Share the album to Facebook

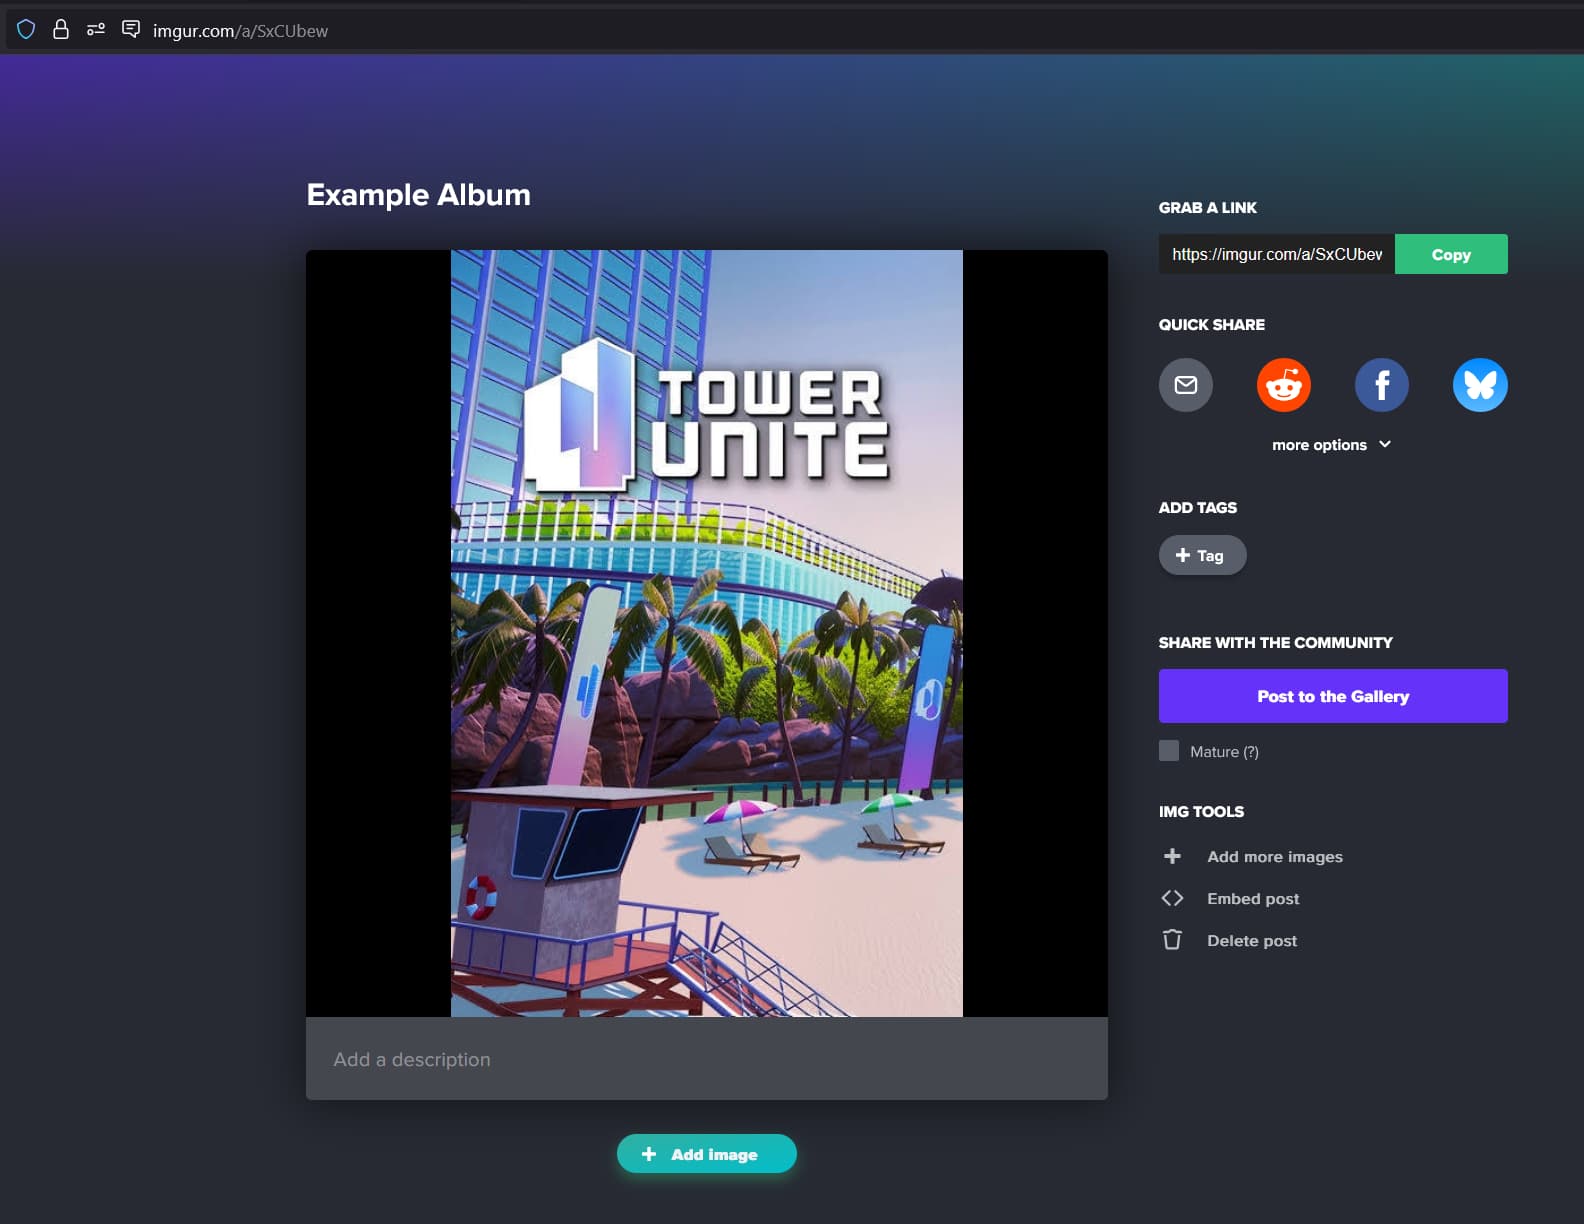pos(1381,385)
